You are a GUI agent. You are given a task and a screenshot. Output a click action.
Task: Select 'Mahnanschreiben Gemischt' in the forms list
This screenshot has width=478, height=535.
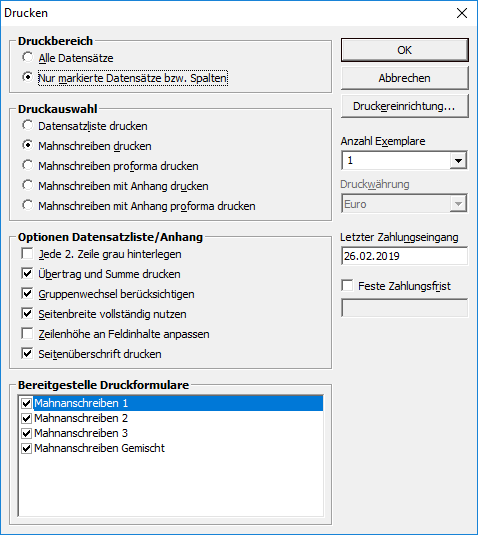point(99,448)
